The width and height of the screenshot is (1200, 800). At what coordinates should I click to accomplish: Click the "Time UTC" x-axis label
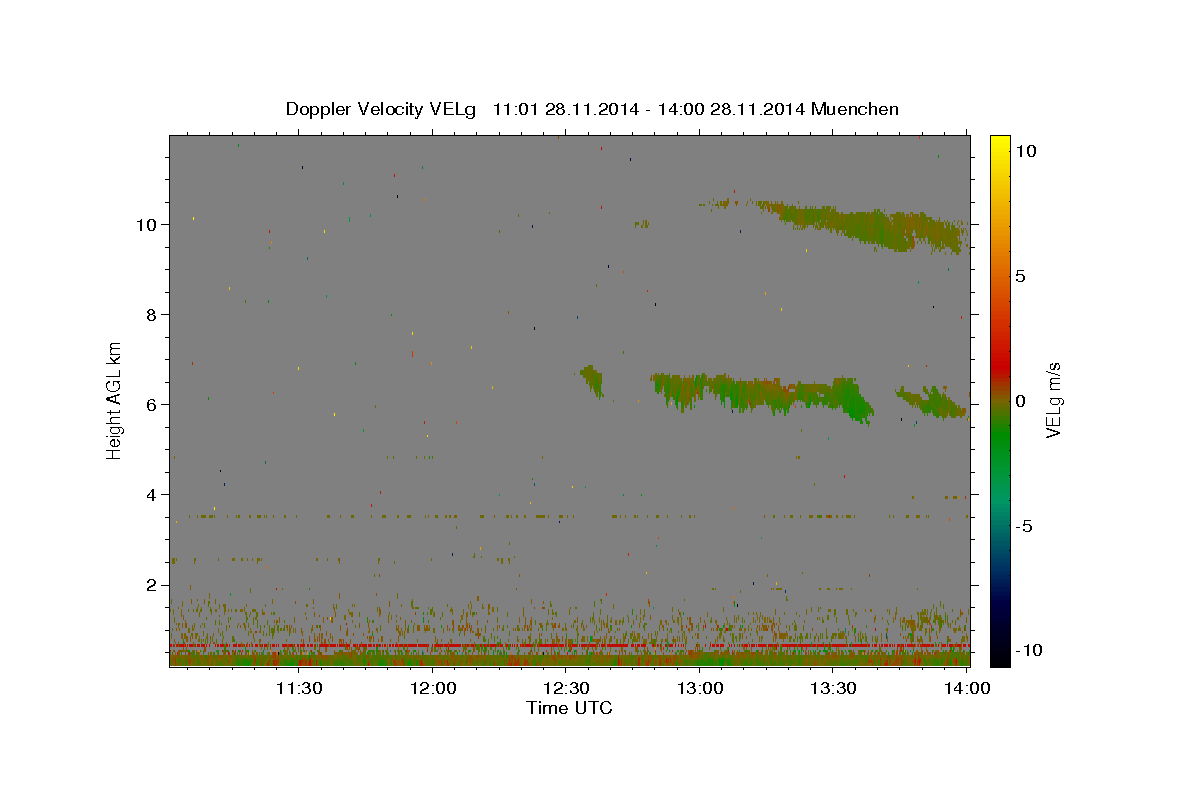click(x=569, y=708)
